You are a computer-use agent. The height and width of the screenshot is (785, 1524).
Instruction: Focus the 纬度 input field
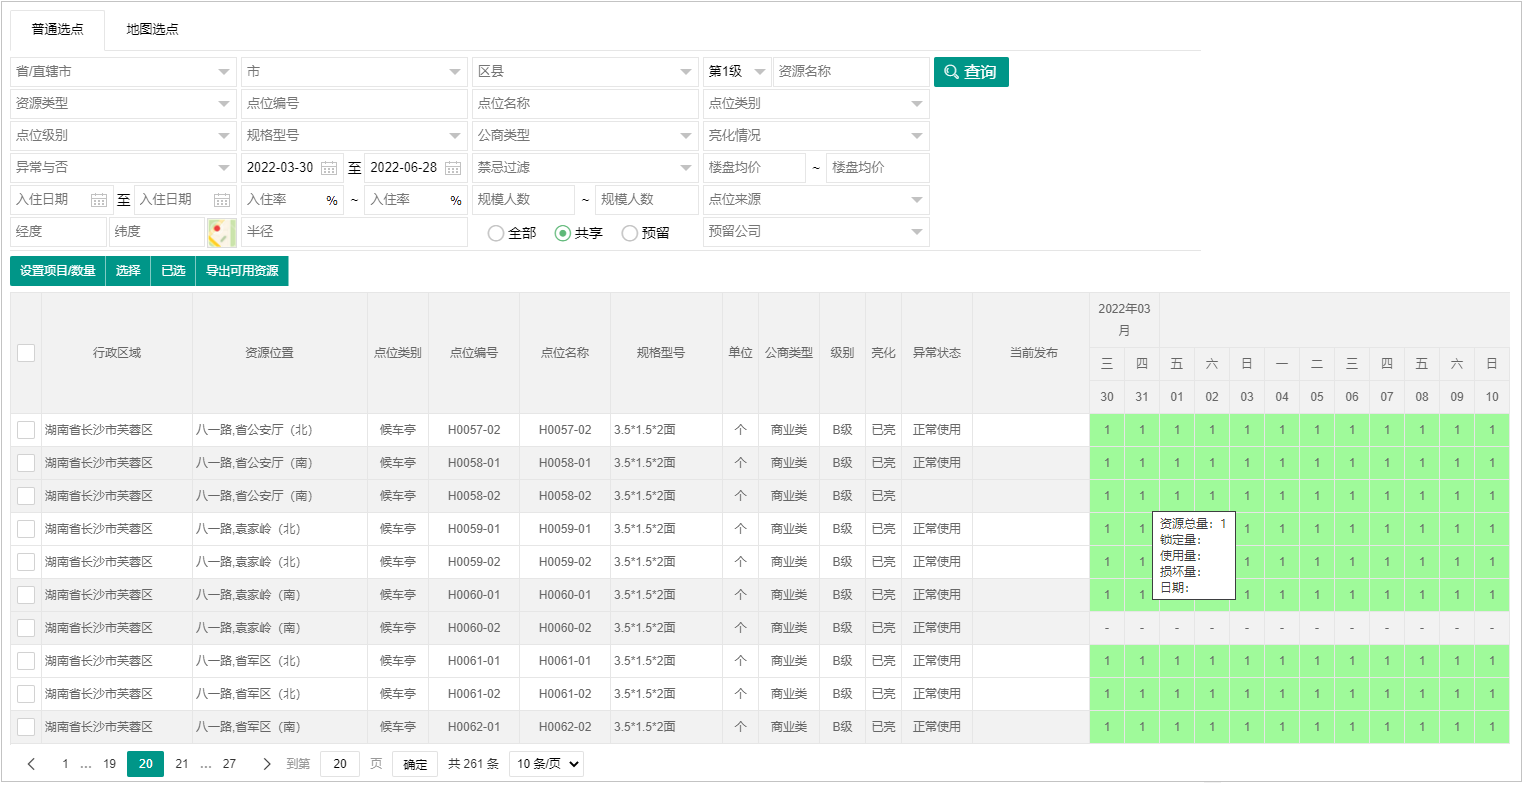156,232
